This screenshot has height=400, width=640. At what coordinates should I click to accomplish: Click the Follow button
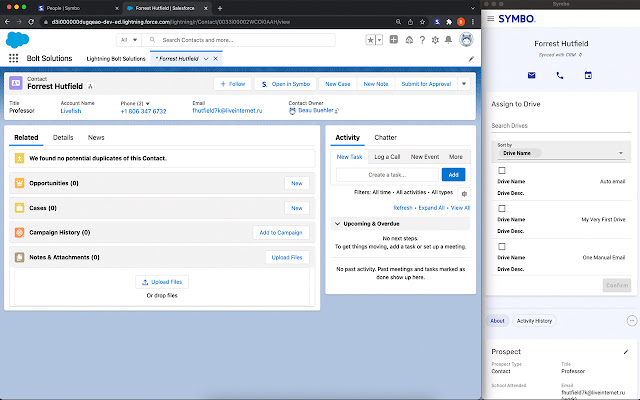(232, 84)
